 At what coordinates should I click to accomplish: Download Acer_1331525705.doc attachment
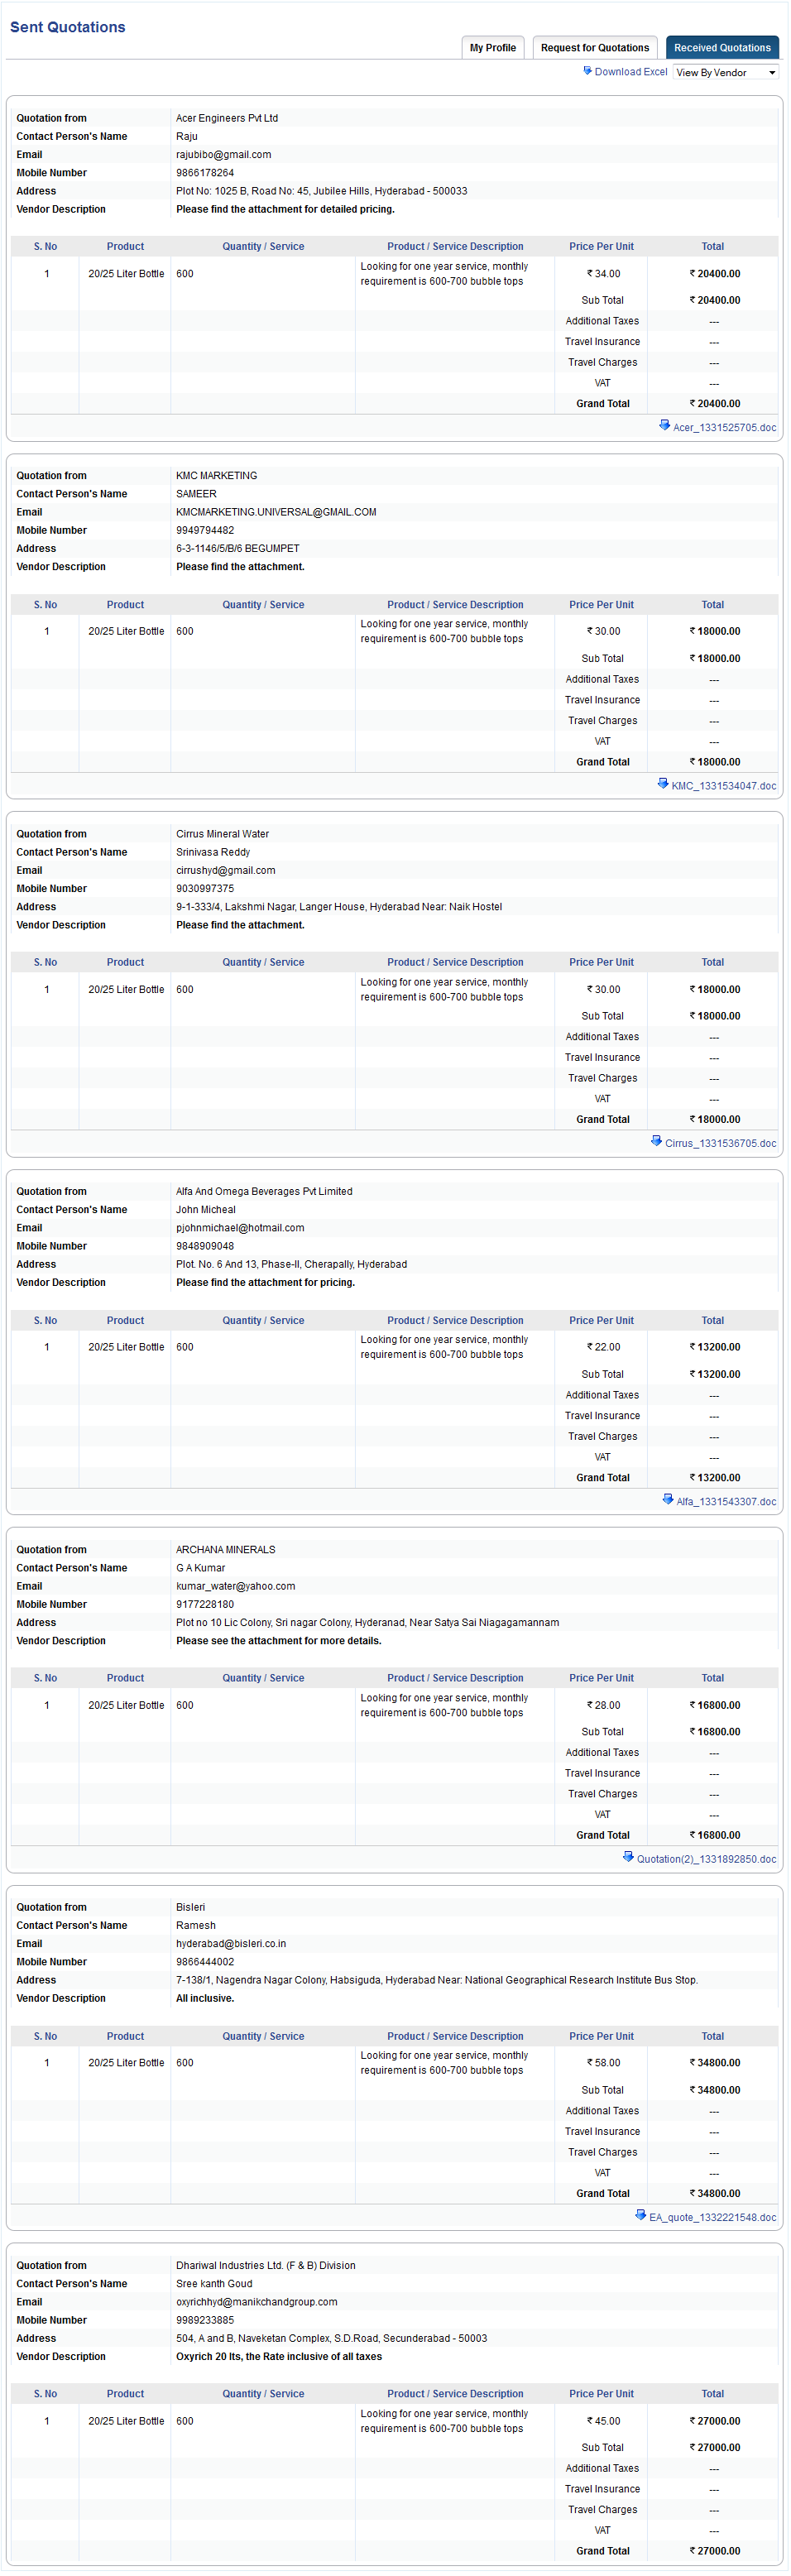coord(724,428)
